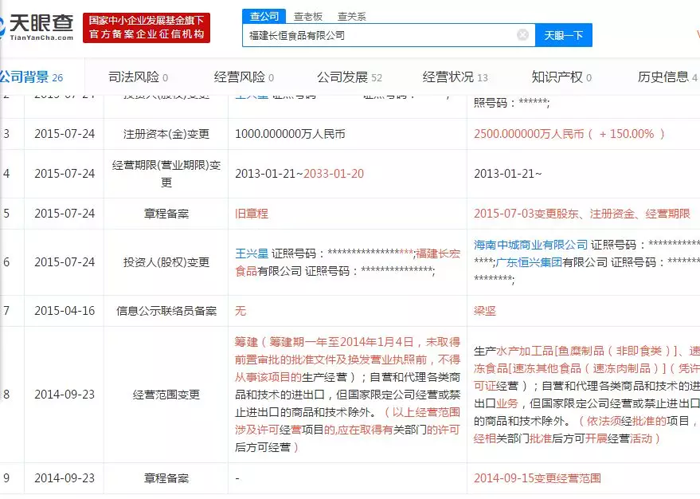The height and width of the screenshot is (499, 700).
Task: Switch to the 查关系 search tab
Action: [352, 16]
